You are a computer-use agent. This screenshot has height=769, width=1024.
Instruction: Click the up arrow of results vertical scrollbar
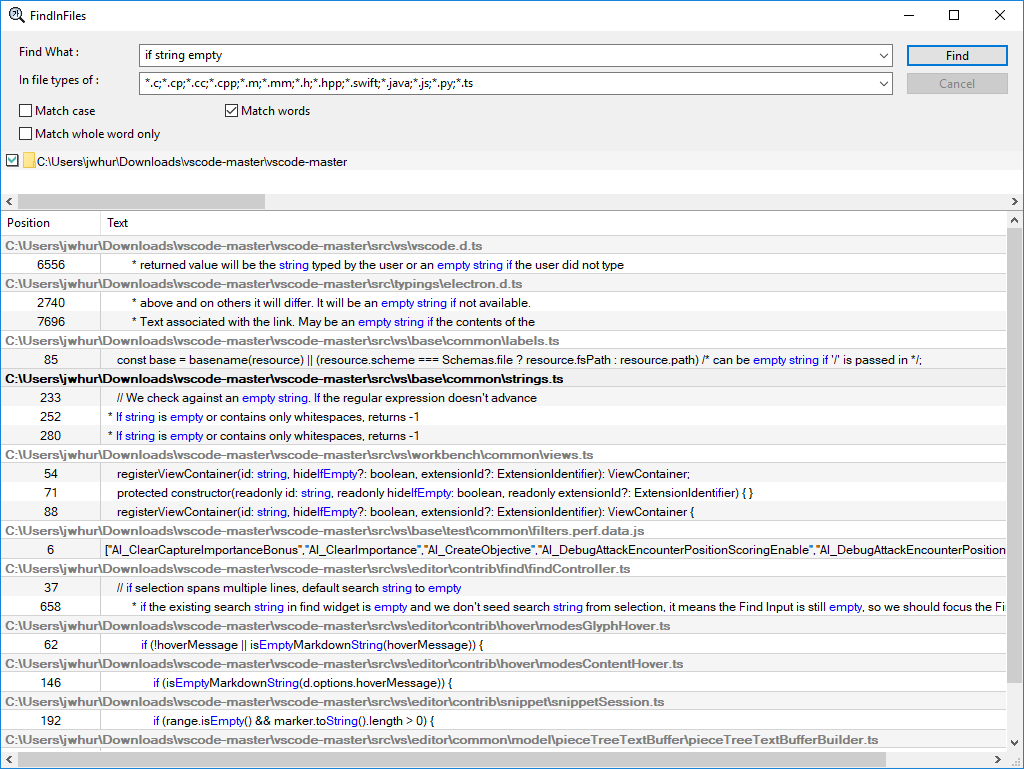(1014, 221)
